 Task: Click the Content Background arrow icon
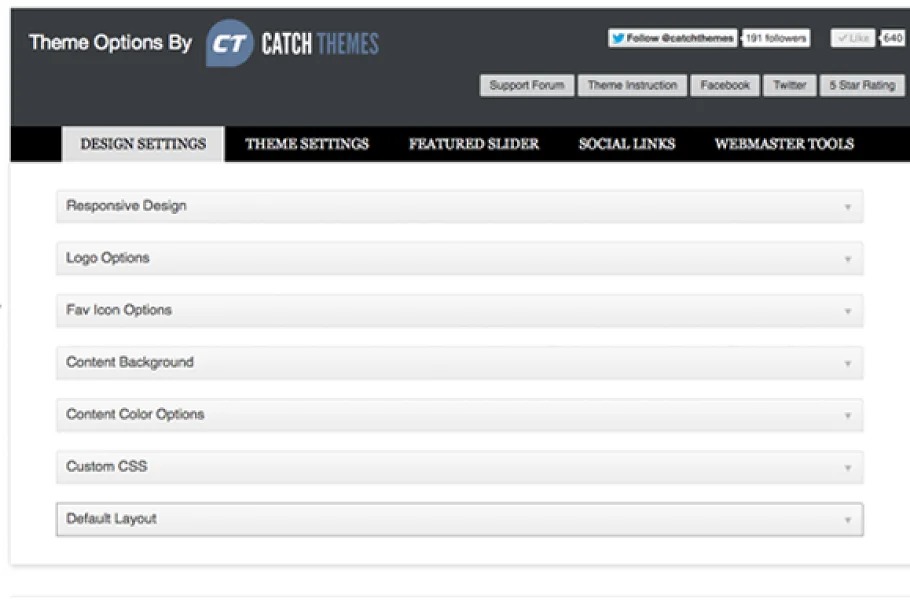click(x=847, y=363)
